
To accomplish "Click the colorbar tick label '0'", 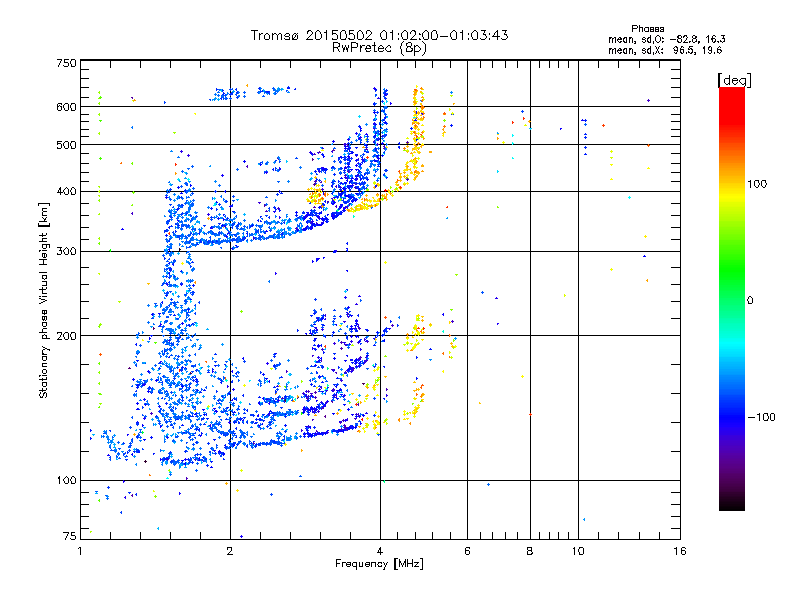I will pos(750,300).
